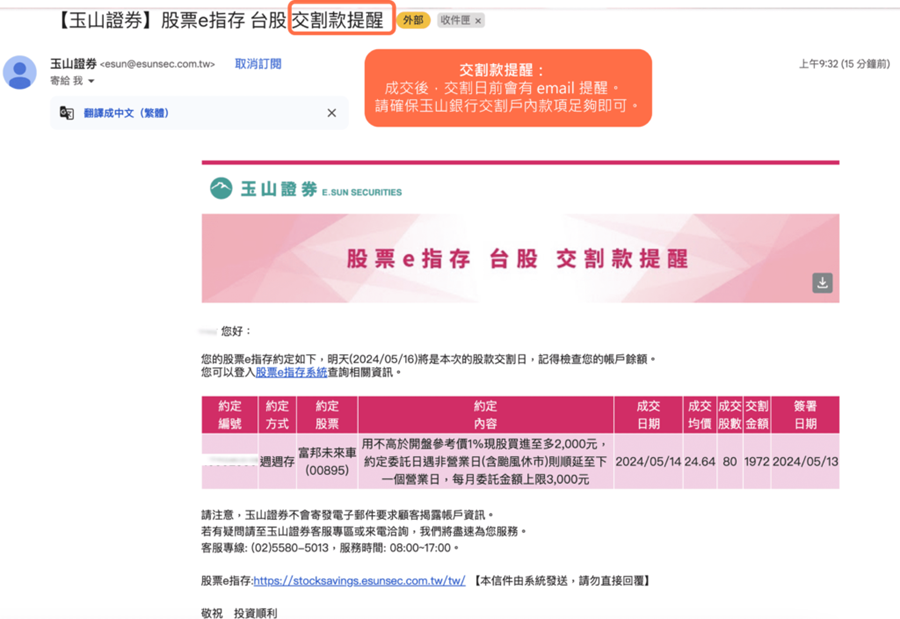Click the agreement content cell about 開盤參考價1%
Screen dimensions: 900x619
tap(486, 462)
